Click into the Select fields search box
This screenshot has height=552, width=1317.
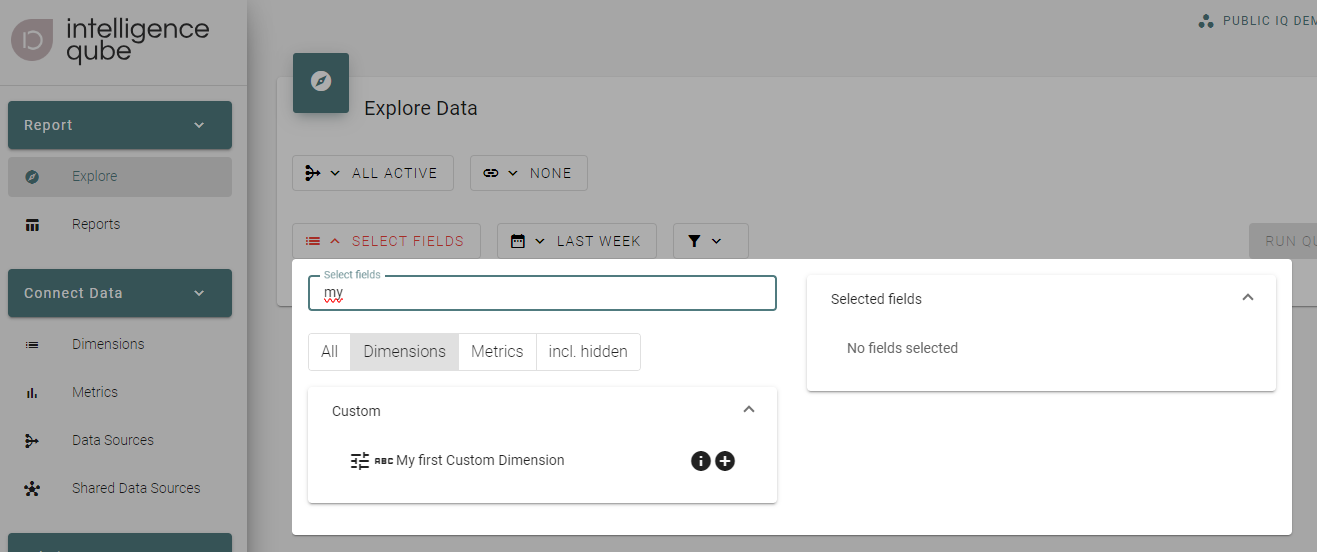pos(542,294)
